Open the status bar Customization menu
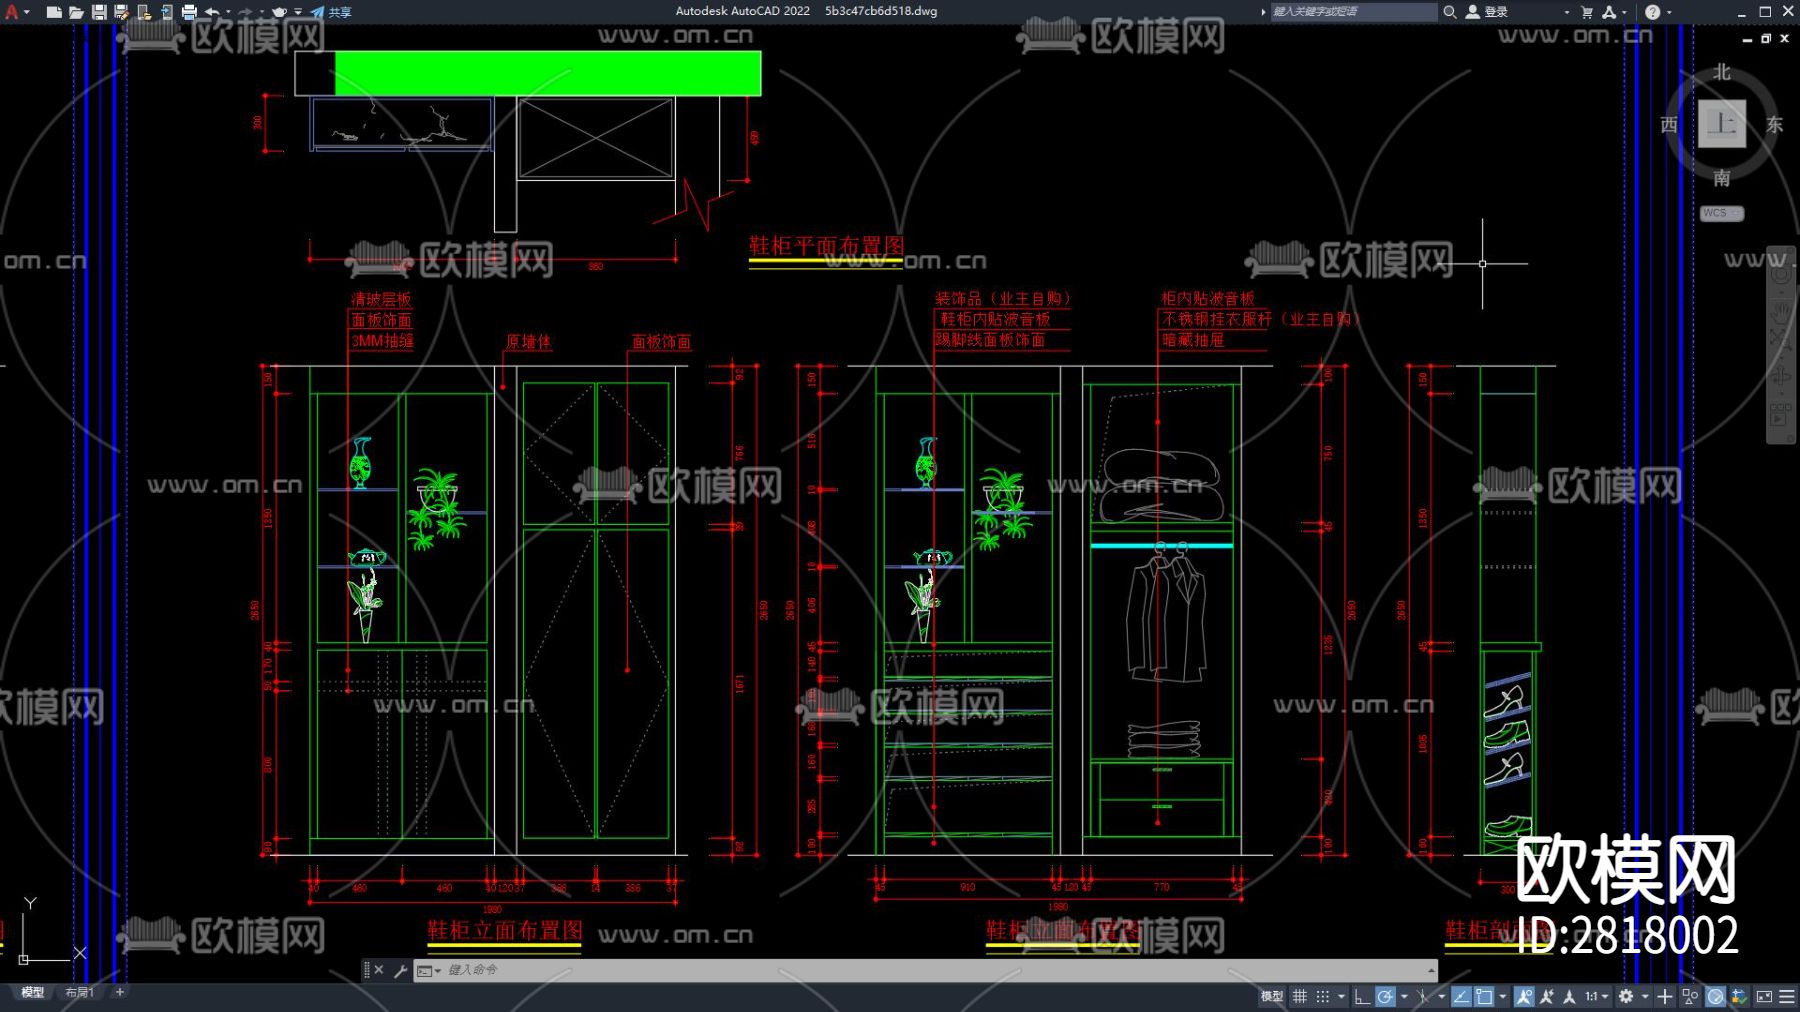Image resolution: width=1800 pixels, height=1012 pixels. coord(1787,996)
